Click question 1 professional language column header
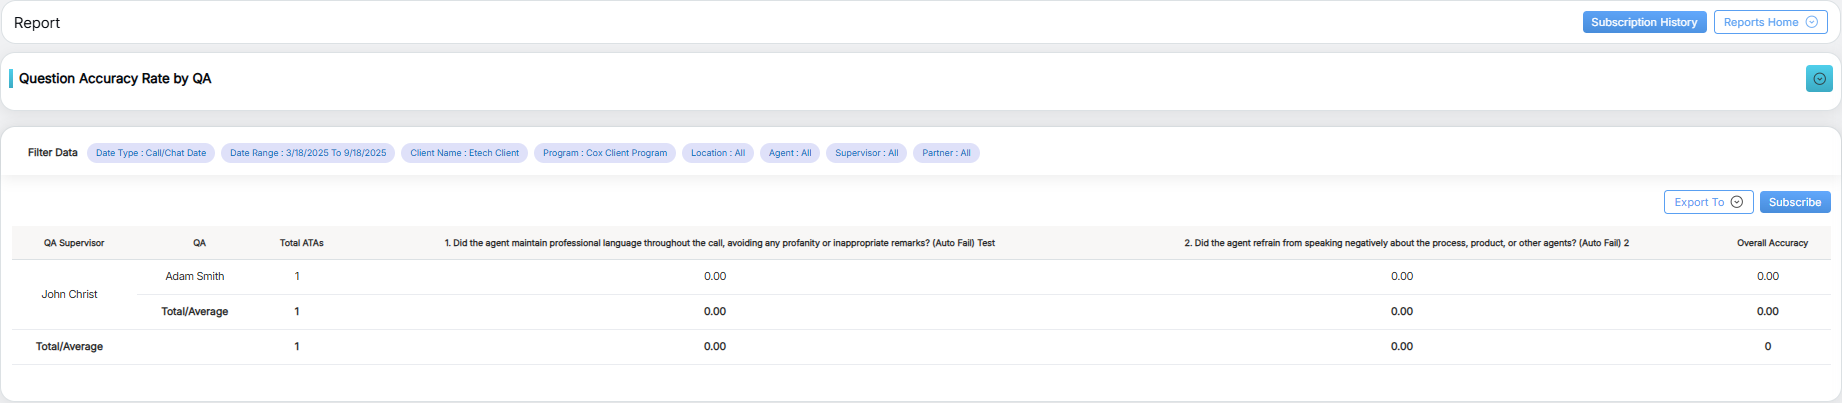 719,243
